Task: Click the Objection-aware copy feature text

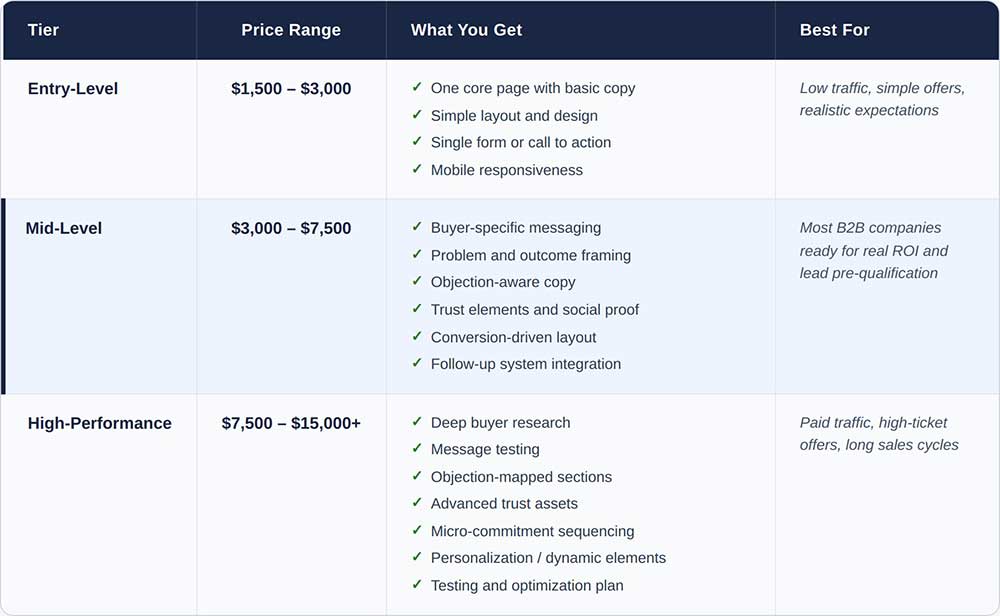Action: (x=503, y=282)
